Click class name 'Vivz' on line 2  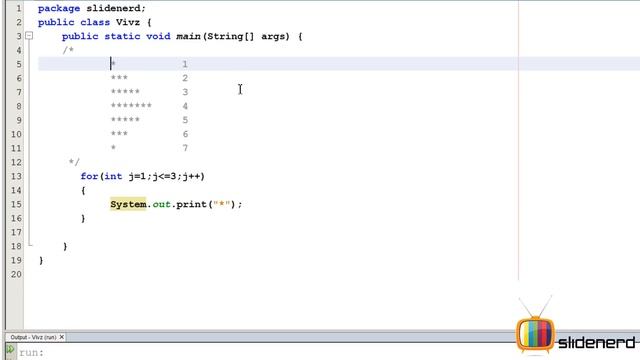click(128, 22)
